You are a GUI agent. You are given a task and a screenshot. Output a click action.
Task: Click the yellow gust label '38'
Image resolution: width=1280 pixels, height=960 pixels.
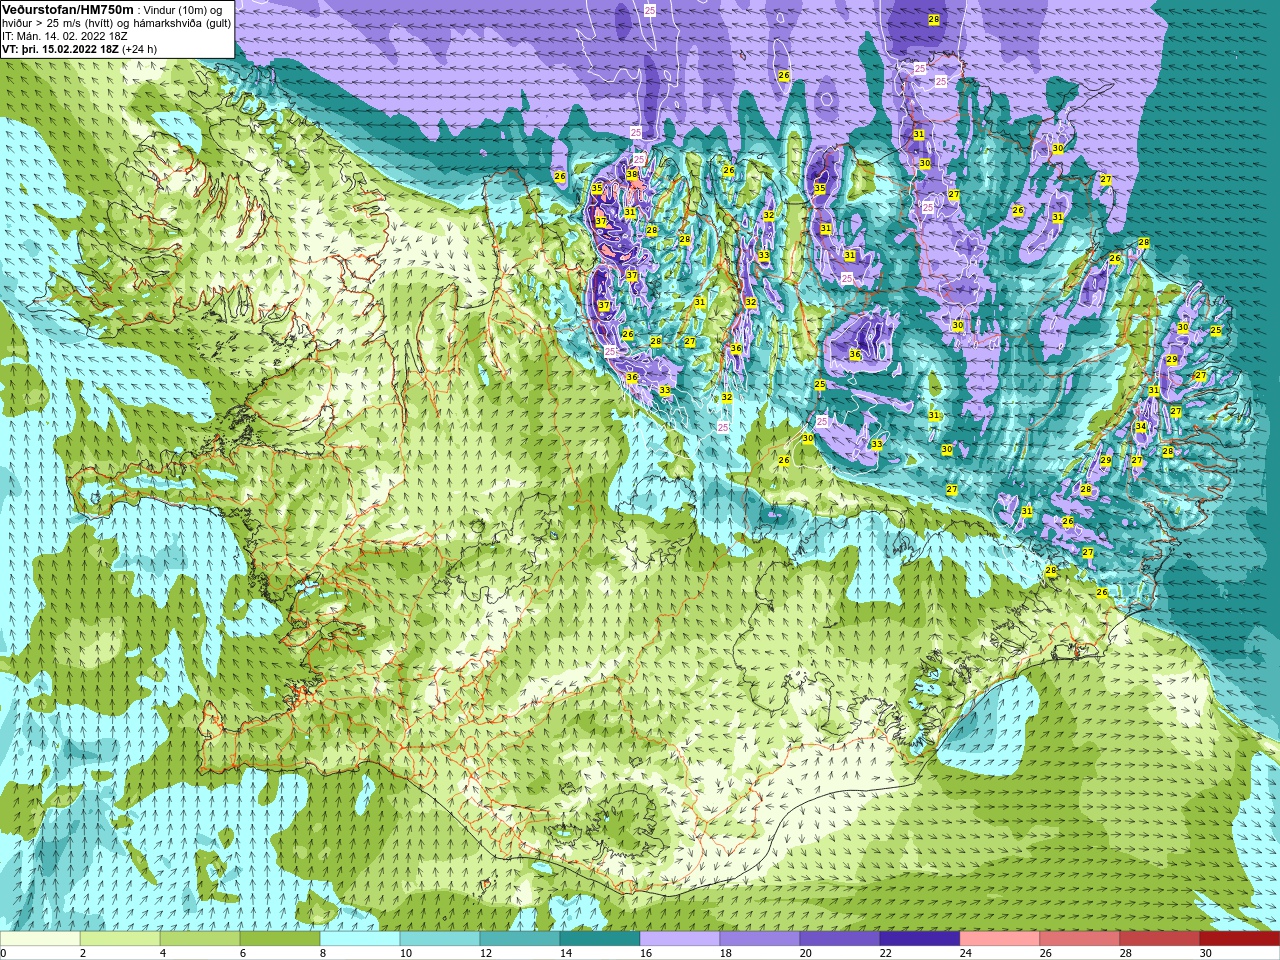(x=632, y=174)
